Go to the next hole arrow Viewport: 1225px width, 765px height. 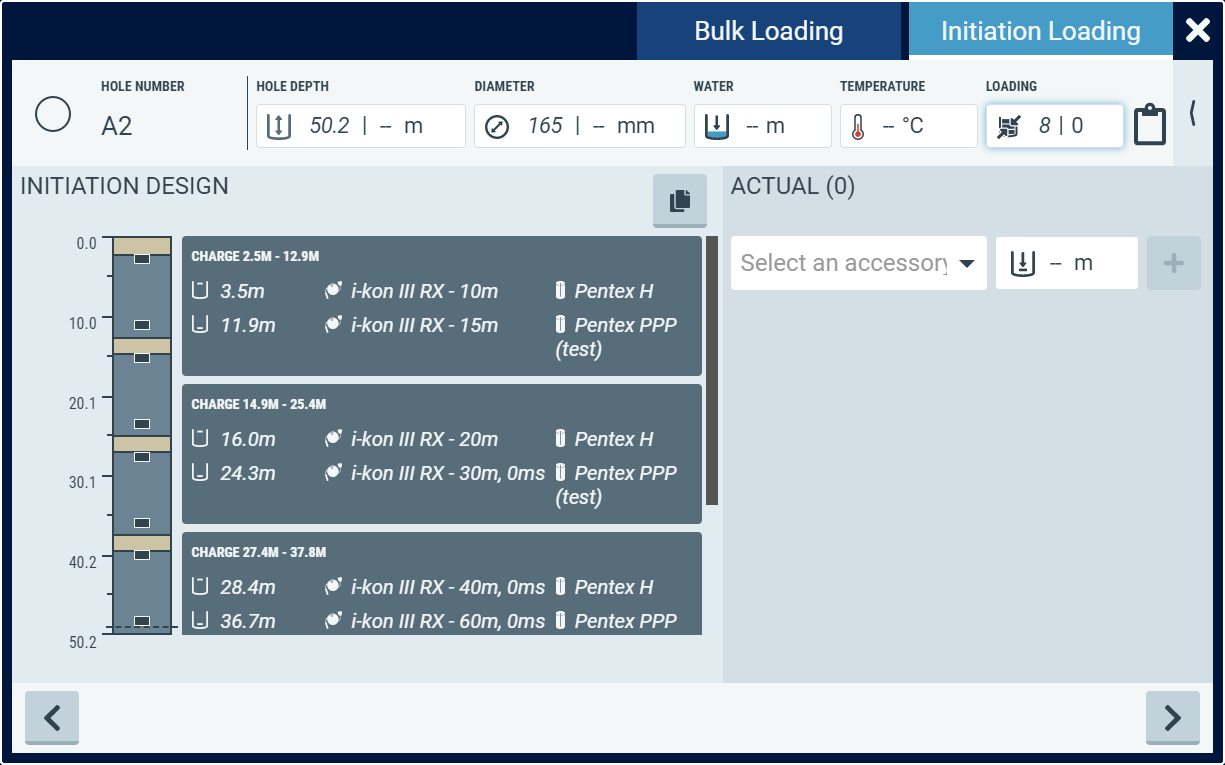(x=1173, y=717)
